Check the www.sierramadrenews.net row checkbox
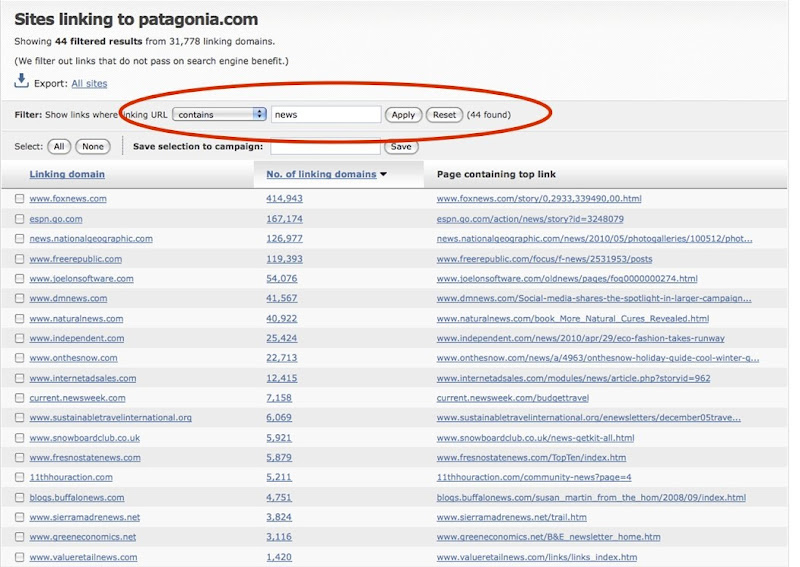 click(x=19, y=517)
